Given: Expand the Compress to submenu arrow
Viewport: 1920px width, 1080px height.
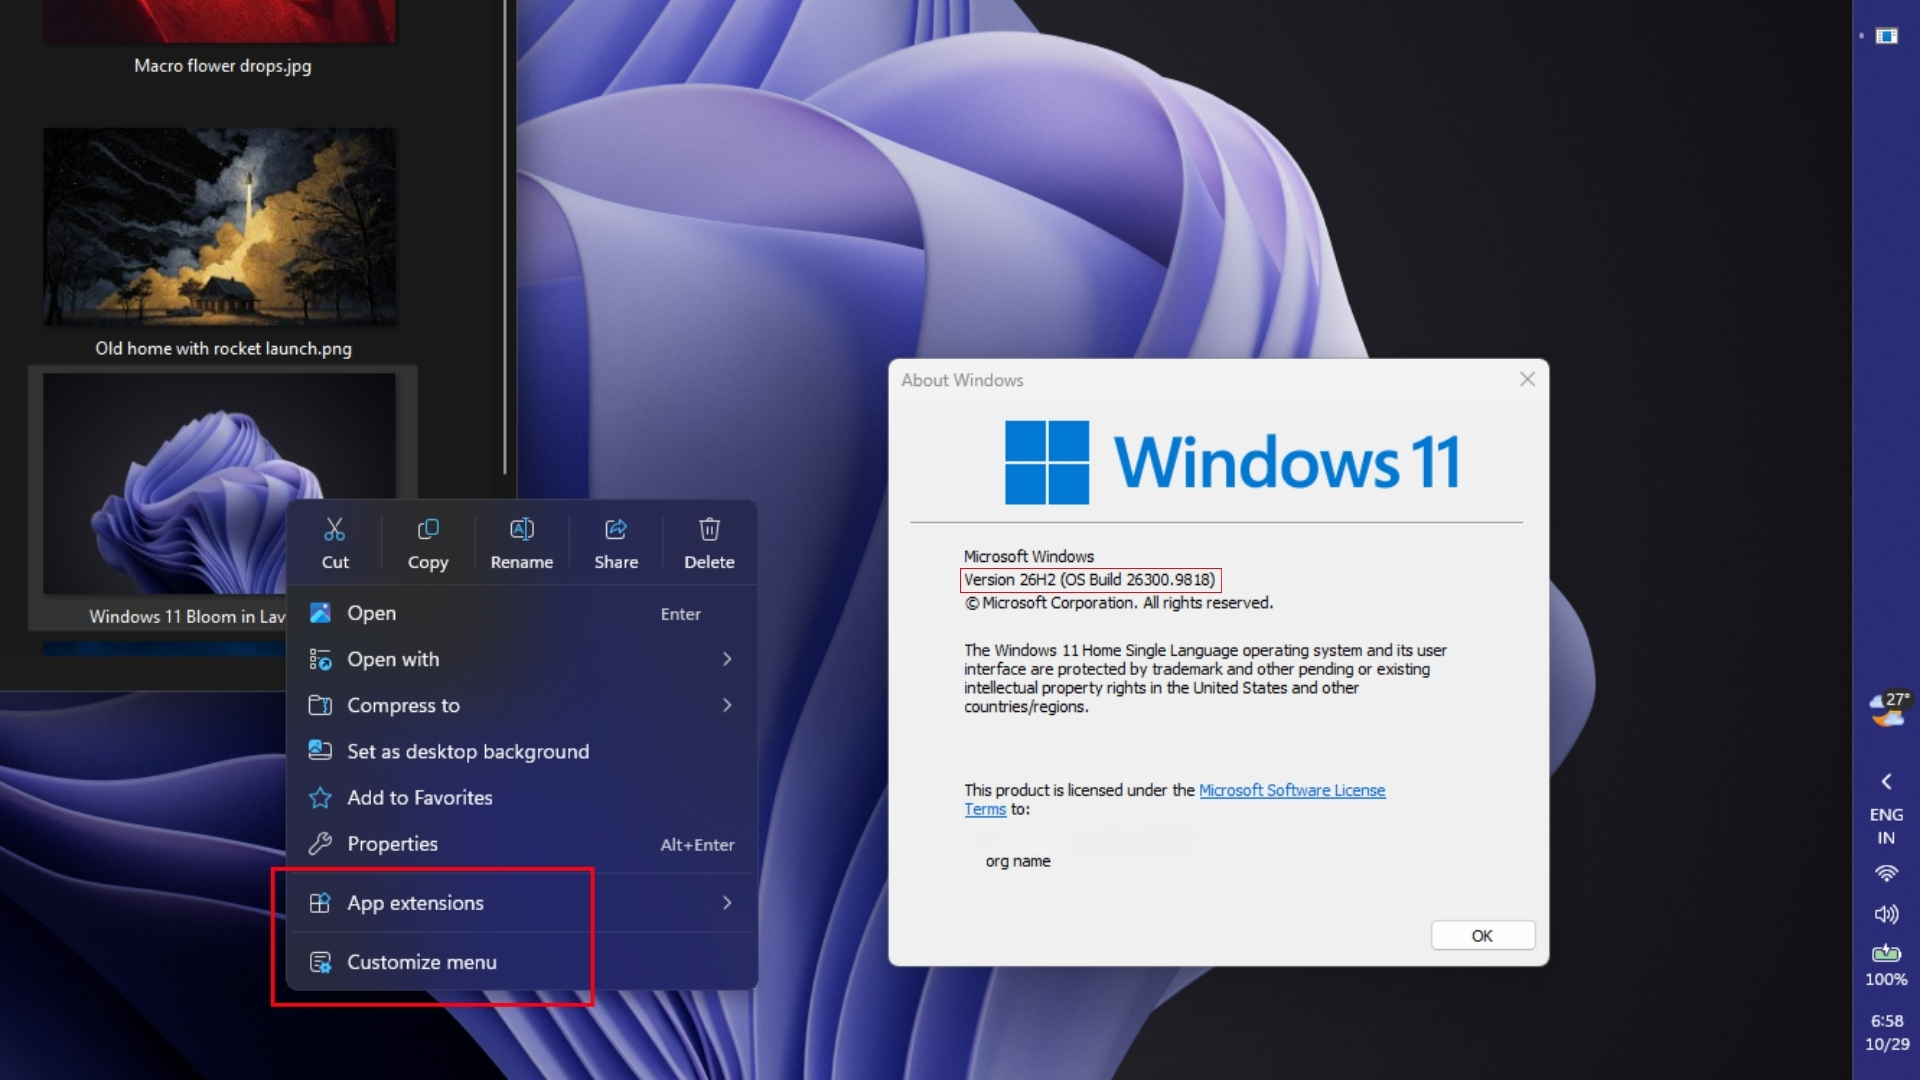Looking at the screenshot, I should 727,705.
